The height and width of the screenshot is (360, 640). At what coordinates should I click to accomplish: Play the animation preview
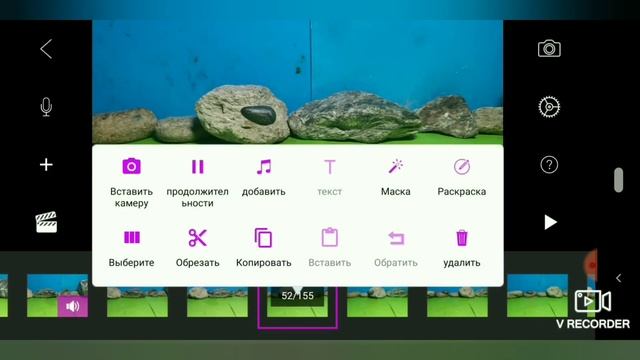click(550, 222)
